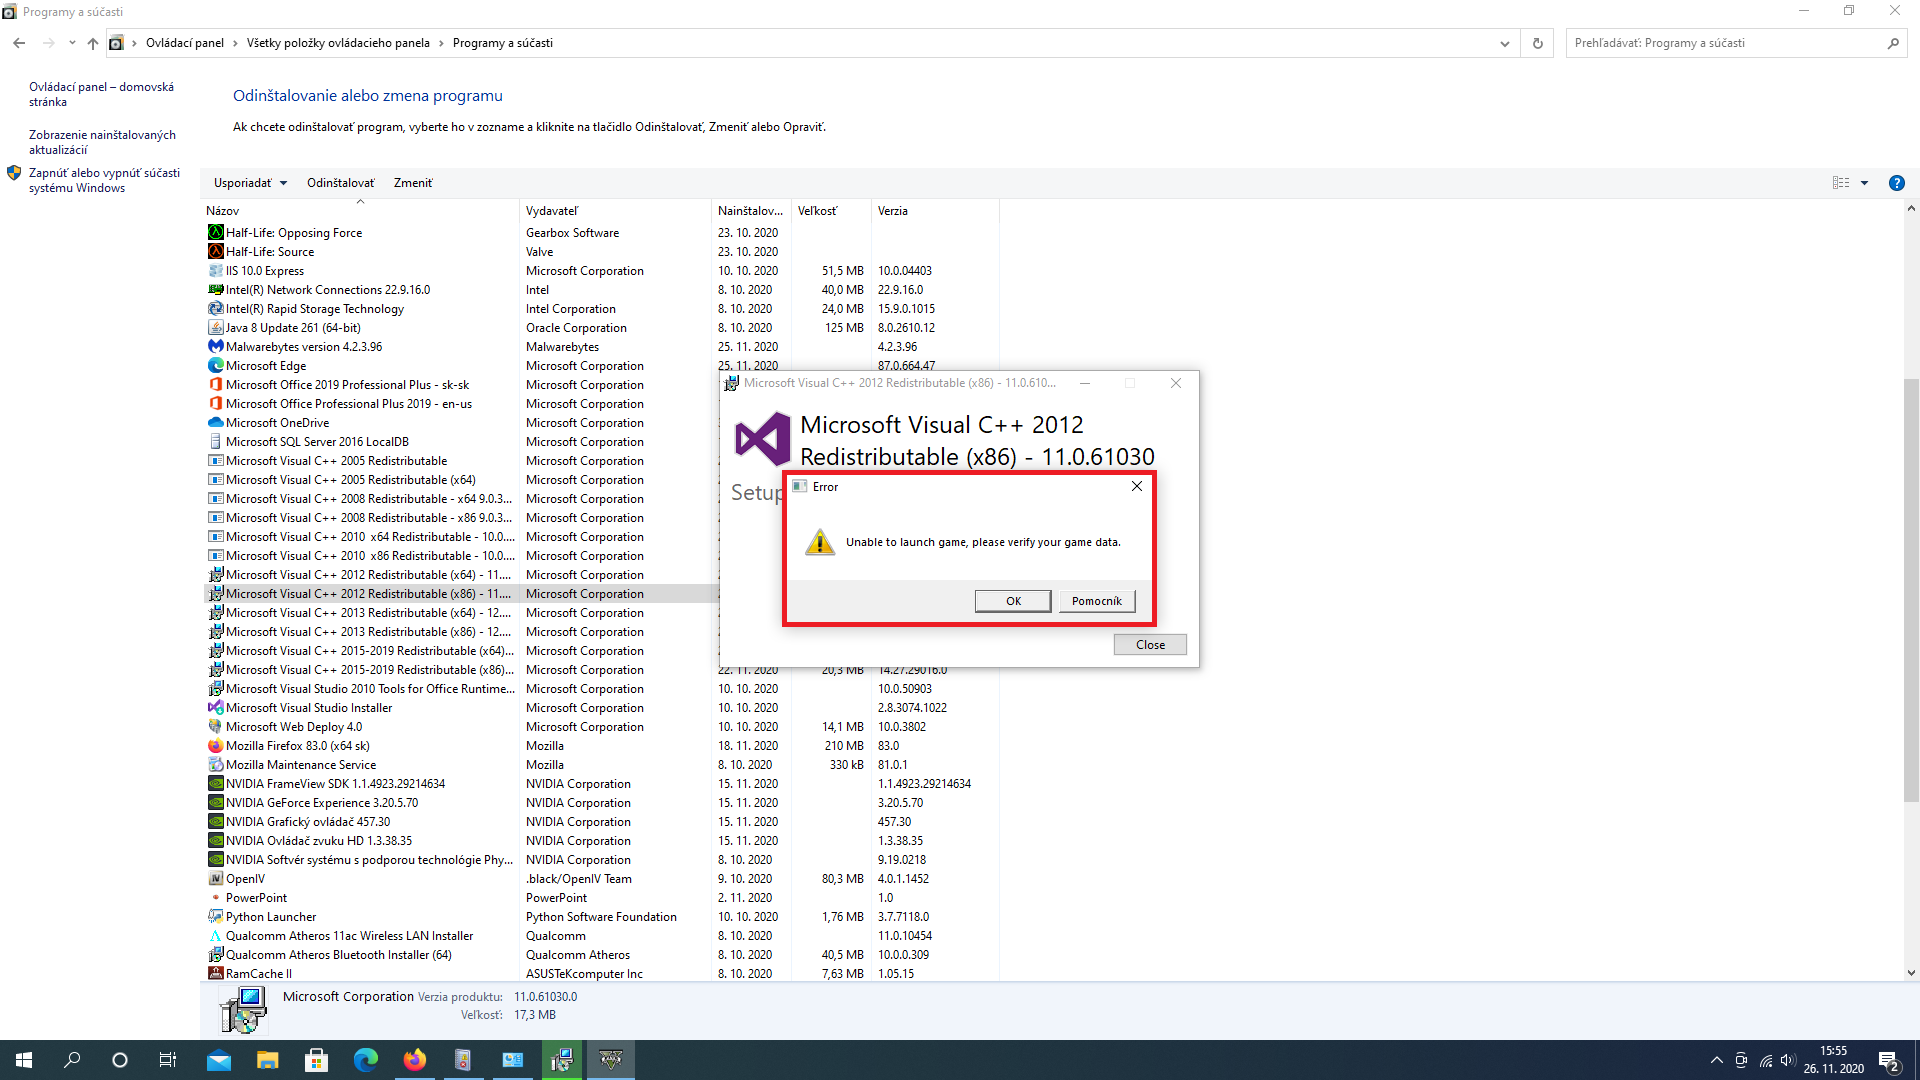This screenshot has width=1920, height=1080.
Task: Open Ovládací panel – domovská stránka link
Action: [101, 94]
